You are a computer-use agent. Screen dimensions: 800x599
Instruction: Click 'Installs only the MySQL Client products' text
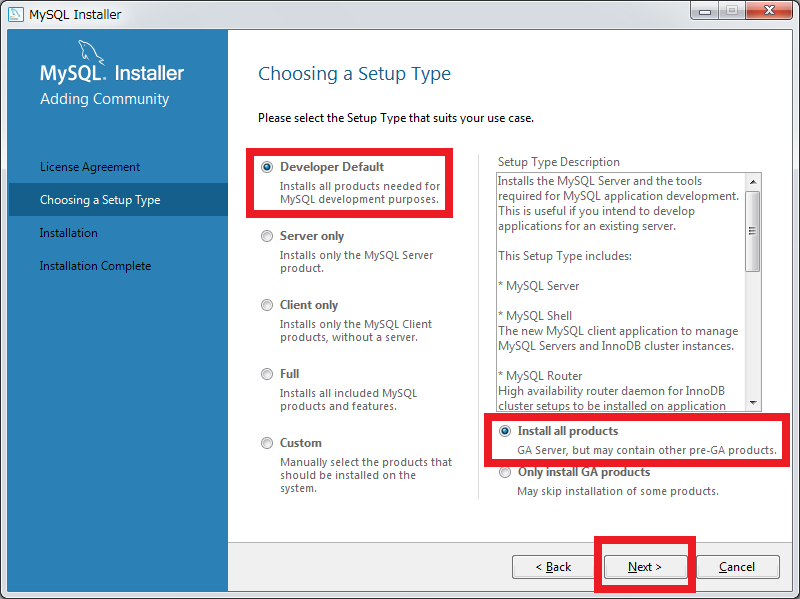[x=356, y=331]
